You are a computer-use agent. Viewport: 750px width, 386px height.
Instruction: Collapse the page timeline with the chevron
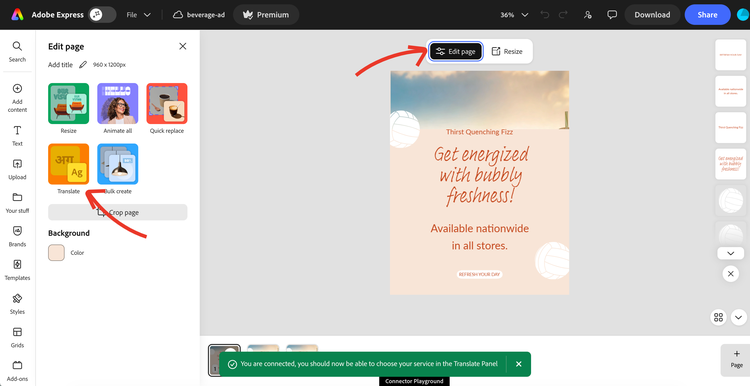[738, 317]
